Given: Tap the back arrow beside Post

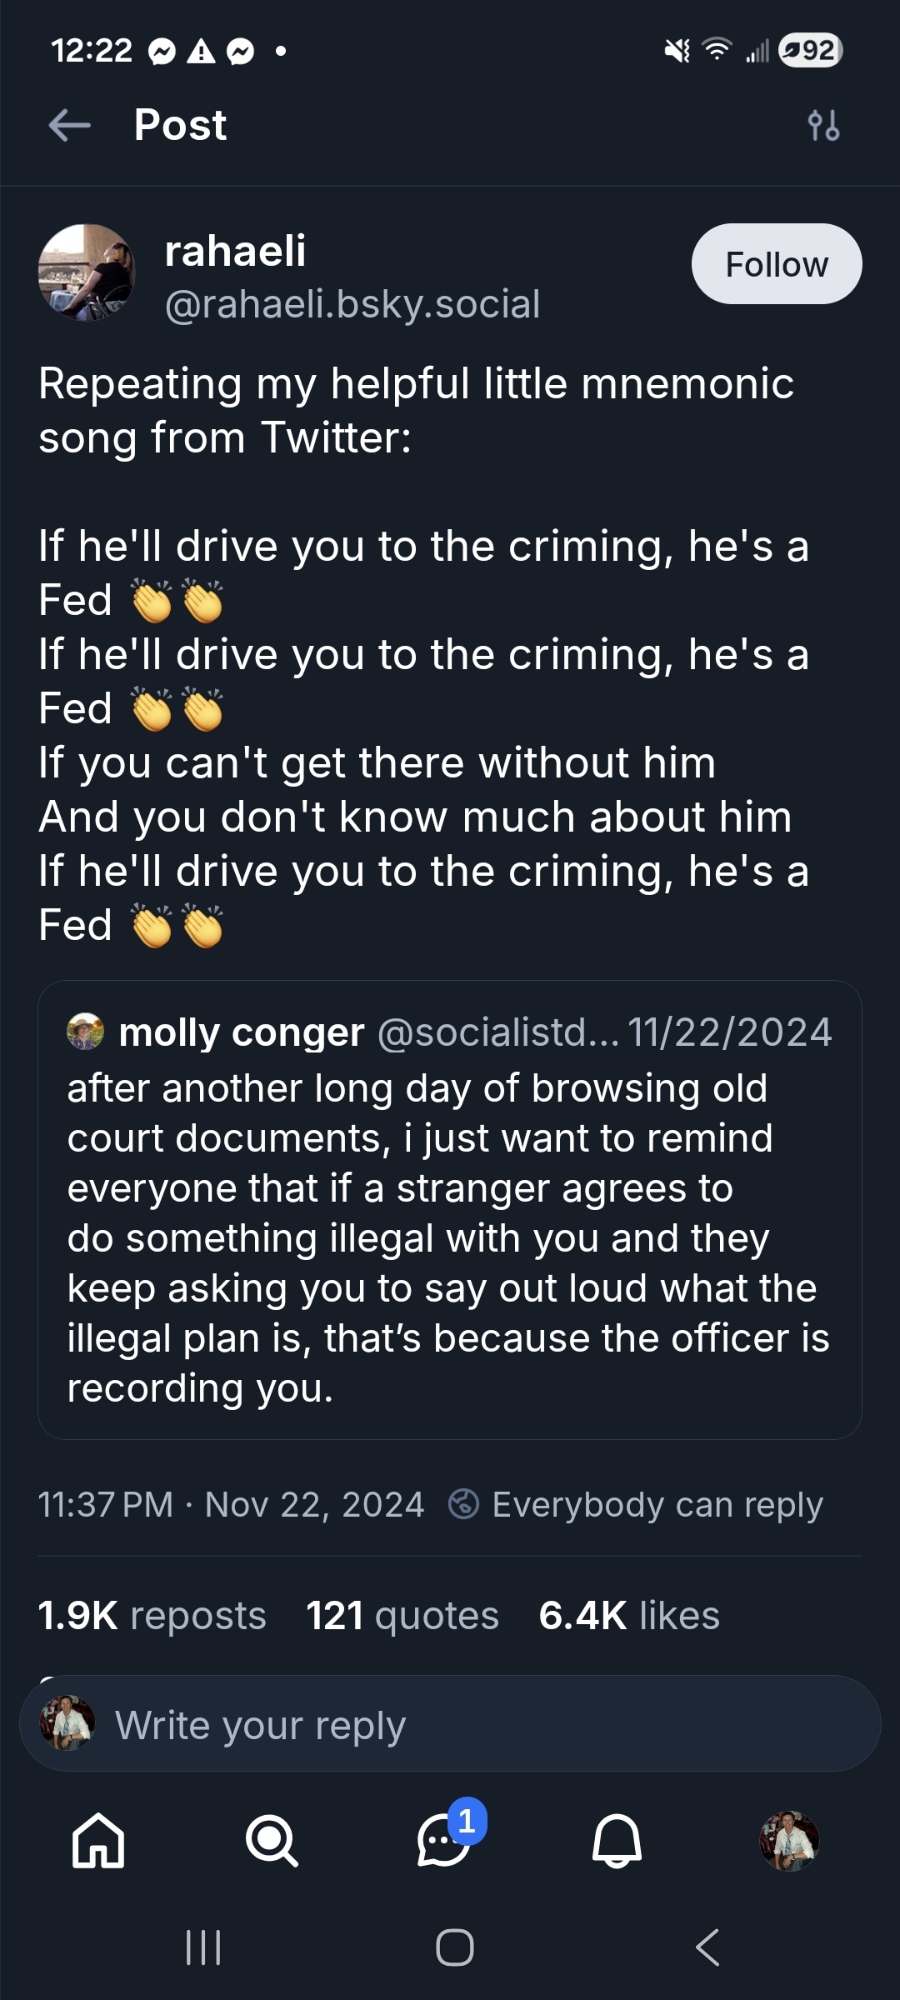Looking at the screenshot, I should coord(70,126).
